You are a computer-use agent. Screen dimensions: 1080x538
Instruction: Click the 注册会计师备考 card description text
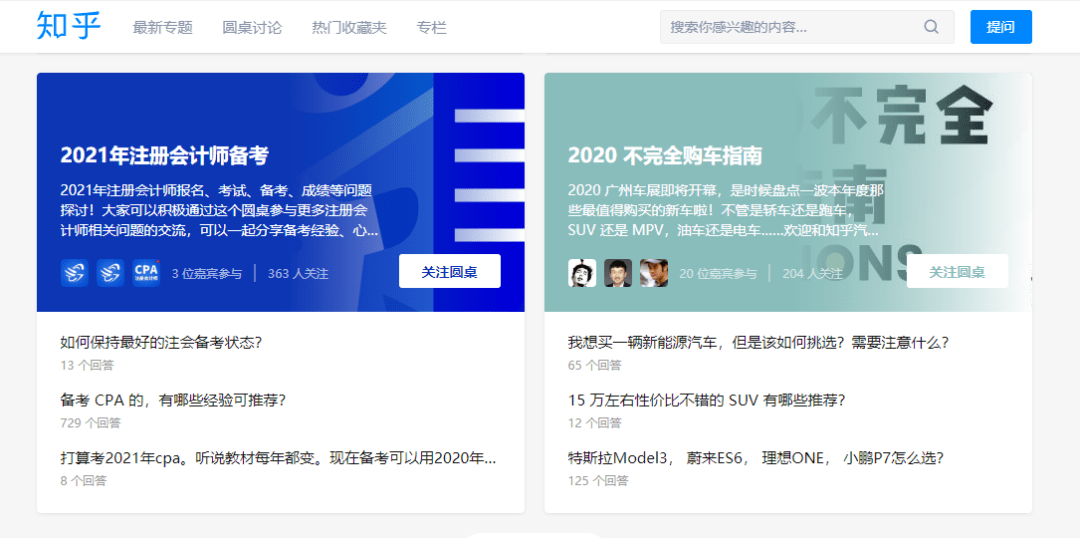pyautogui.click(x=219, y=210)
